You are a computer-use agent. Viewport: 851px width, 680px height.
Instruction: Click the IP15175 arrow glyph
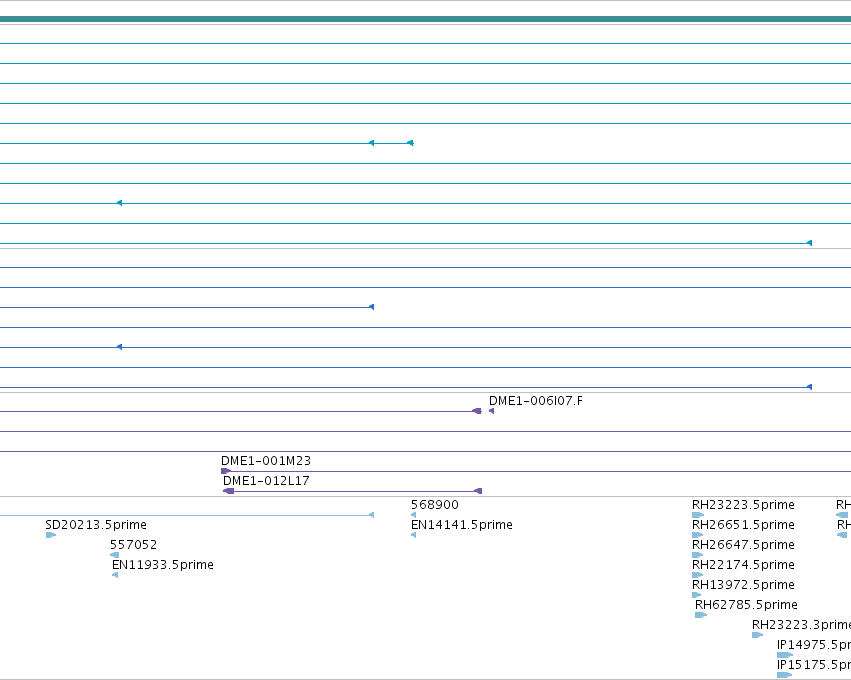coord(784,675)
